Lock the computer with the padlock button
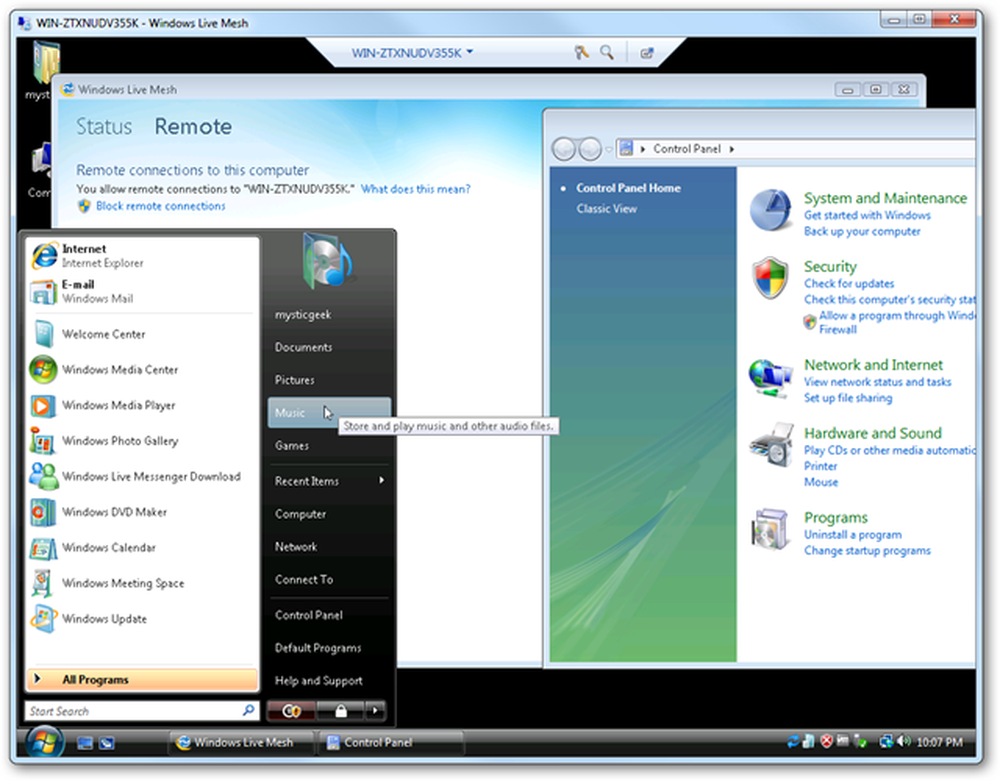Image resolution: width=1000 pixels, height=781 pixels. [341, 711]
